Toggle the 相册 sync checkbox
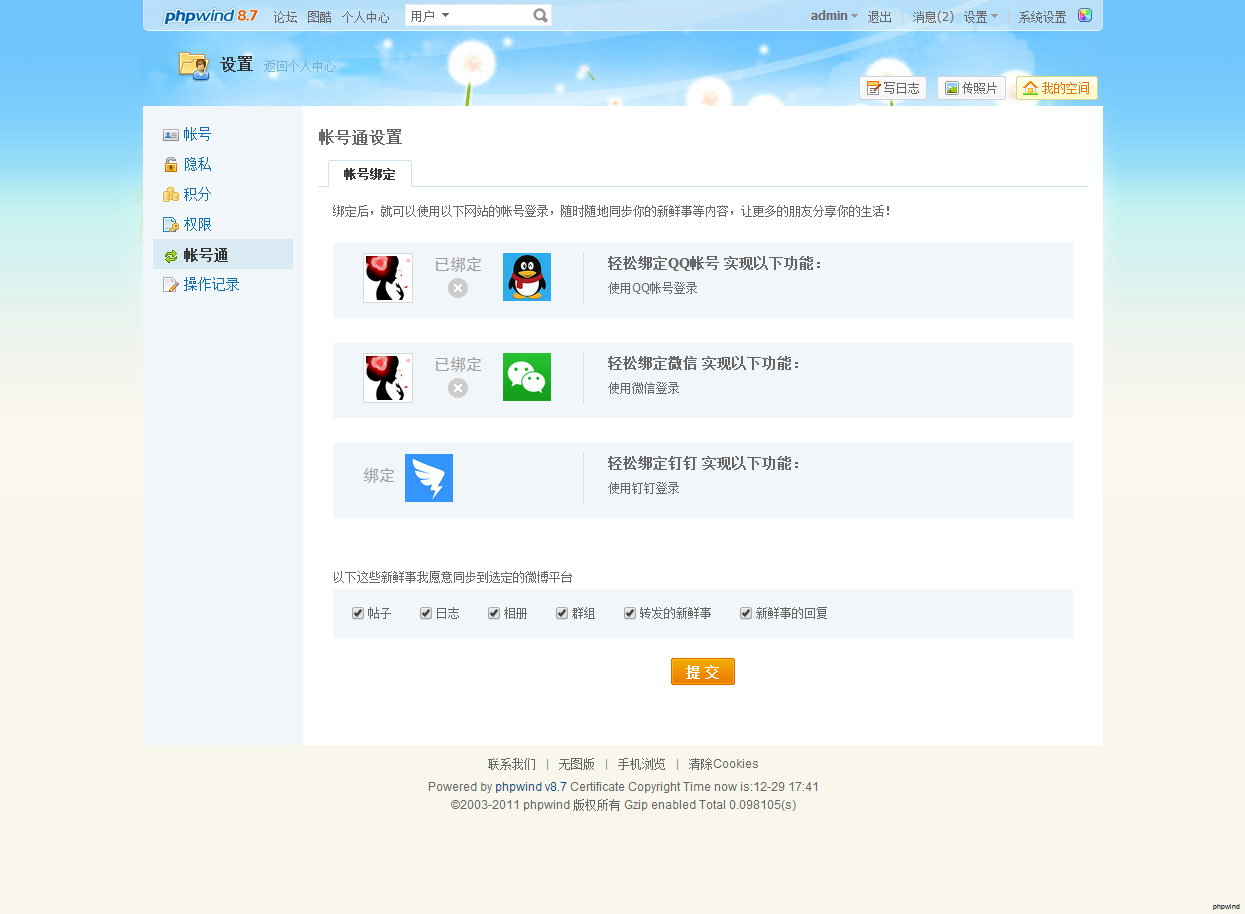 [494, 613]
